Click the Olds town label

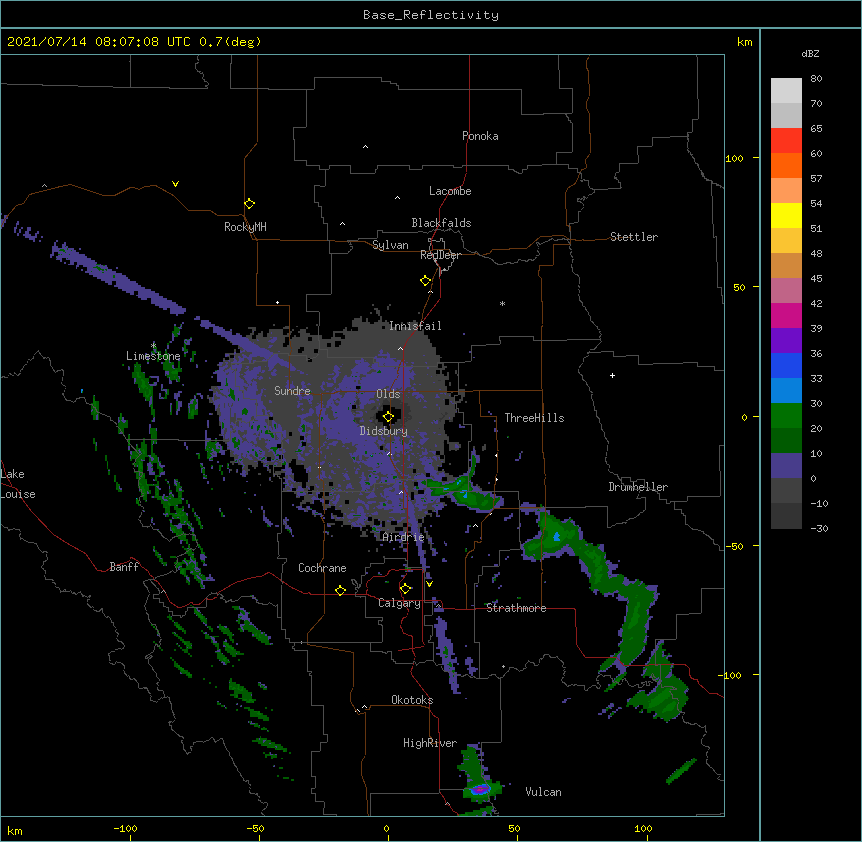pos(388,394)
